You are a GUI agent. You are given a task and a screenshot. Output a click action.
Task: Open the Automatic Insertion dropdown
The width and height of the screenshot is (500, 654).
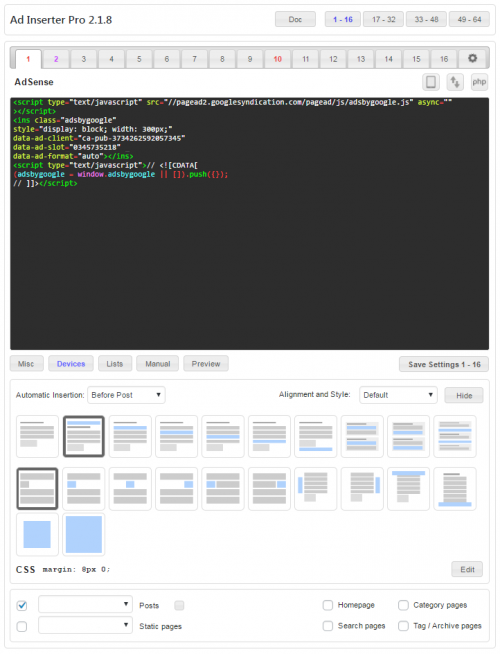pyautogui.click(x=126, y=395)
